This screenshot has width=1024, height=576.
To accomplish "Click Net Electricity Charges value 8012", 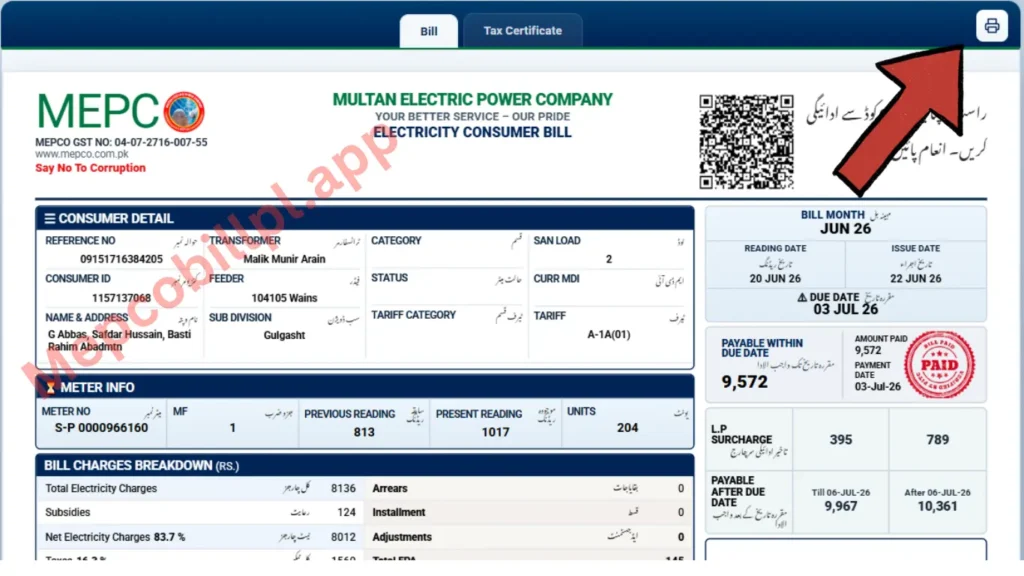I will coord(343,537).
